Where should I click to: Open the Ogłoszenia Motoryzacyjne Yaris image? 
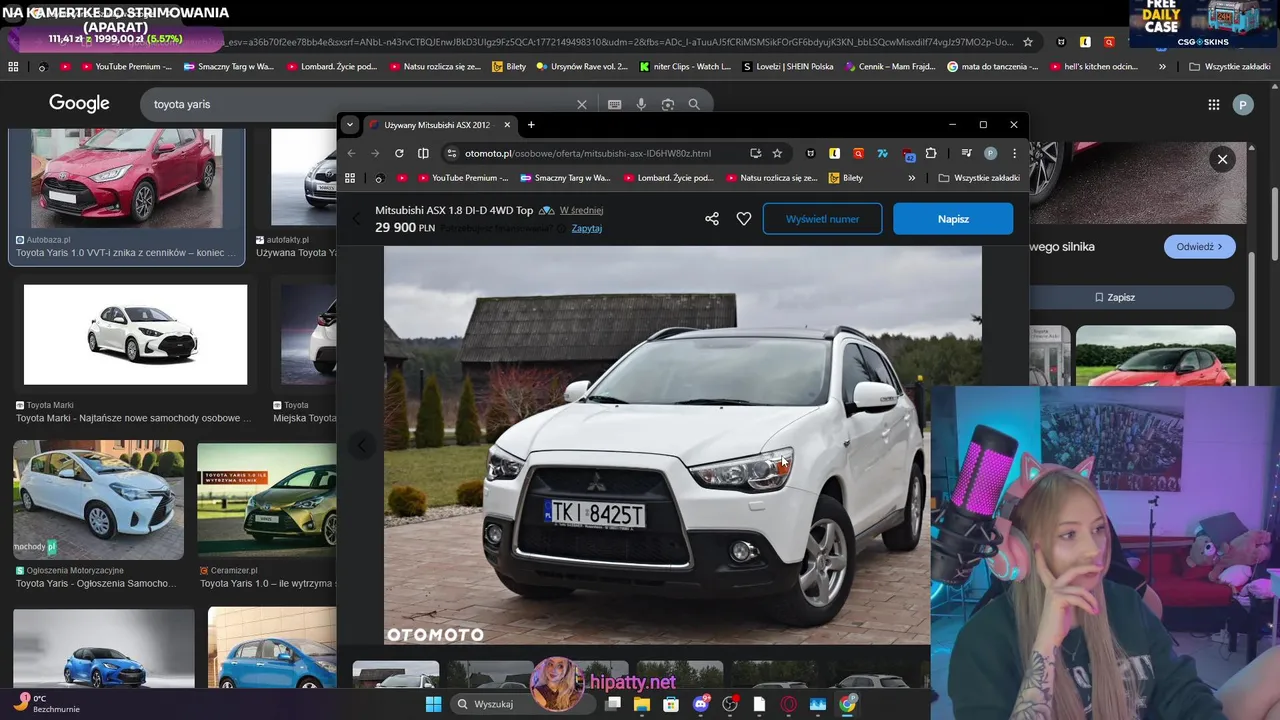pos(98,500)
